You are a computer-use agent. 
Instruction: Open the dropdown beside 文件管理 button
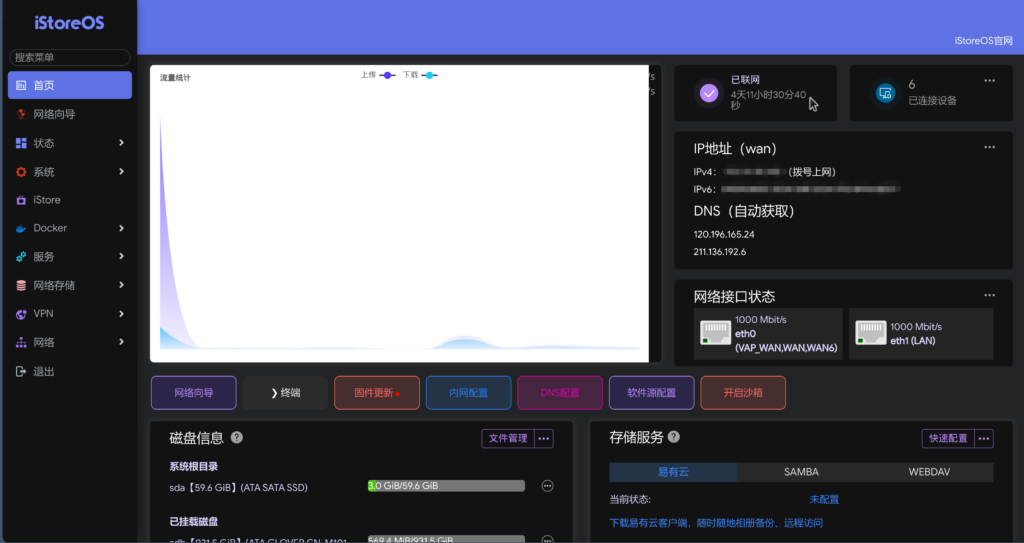click(x=544, y=438)
